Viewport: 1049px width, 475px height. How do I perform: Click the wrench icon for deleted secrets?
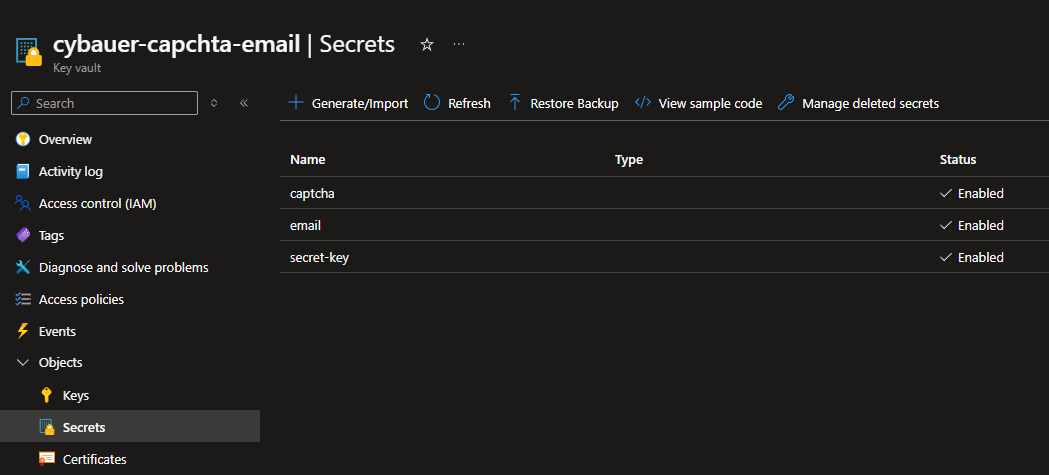tap(786, 103)
